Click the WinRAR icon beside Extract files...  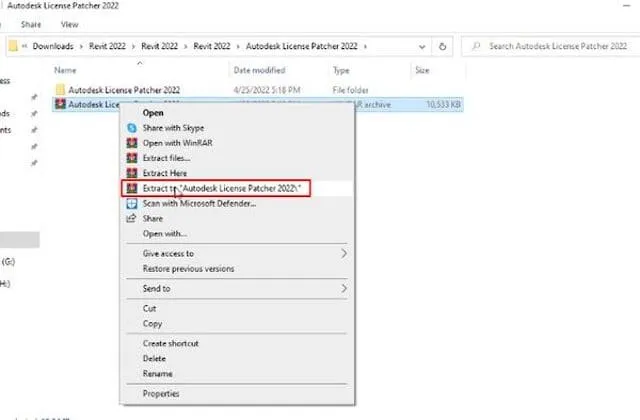[x=132, y=158]
